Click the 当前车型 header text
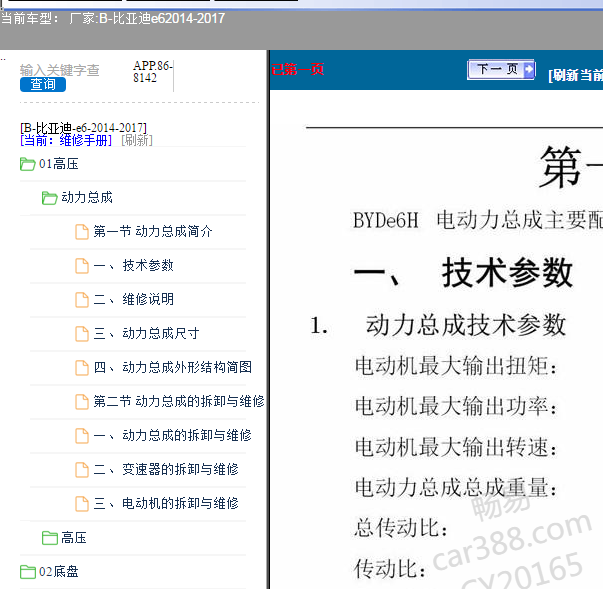 (x=30, y=18)
